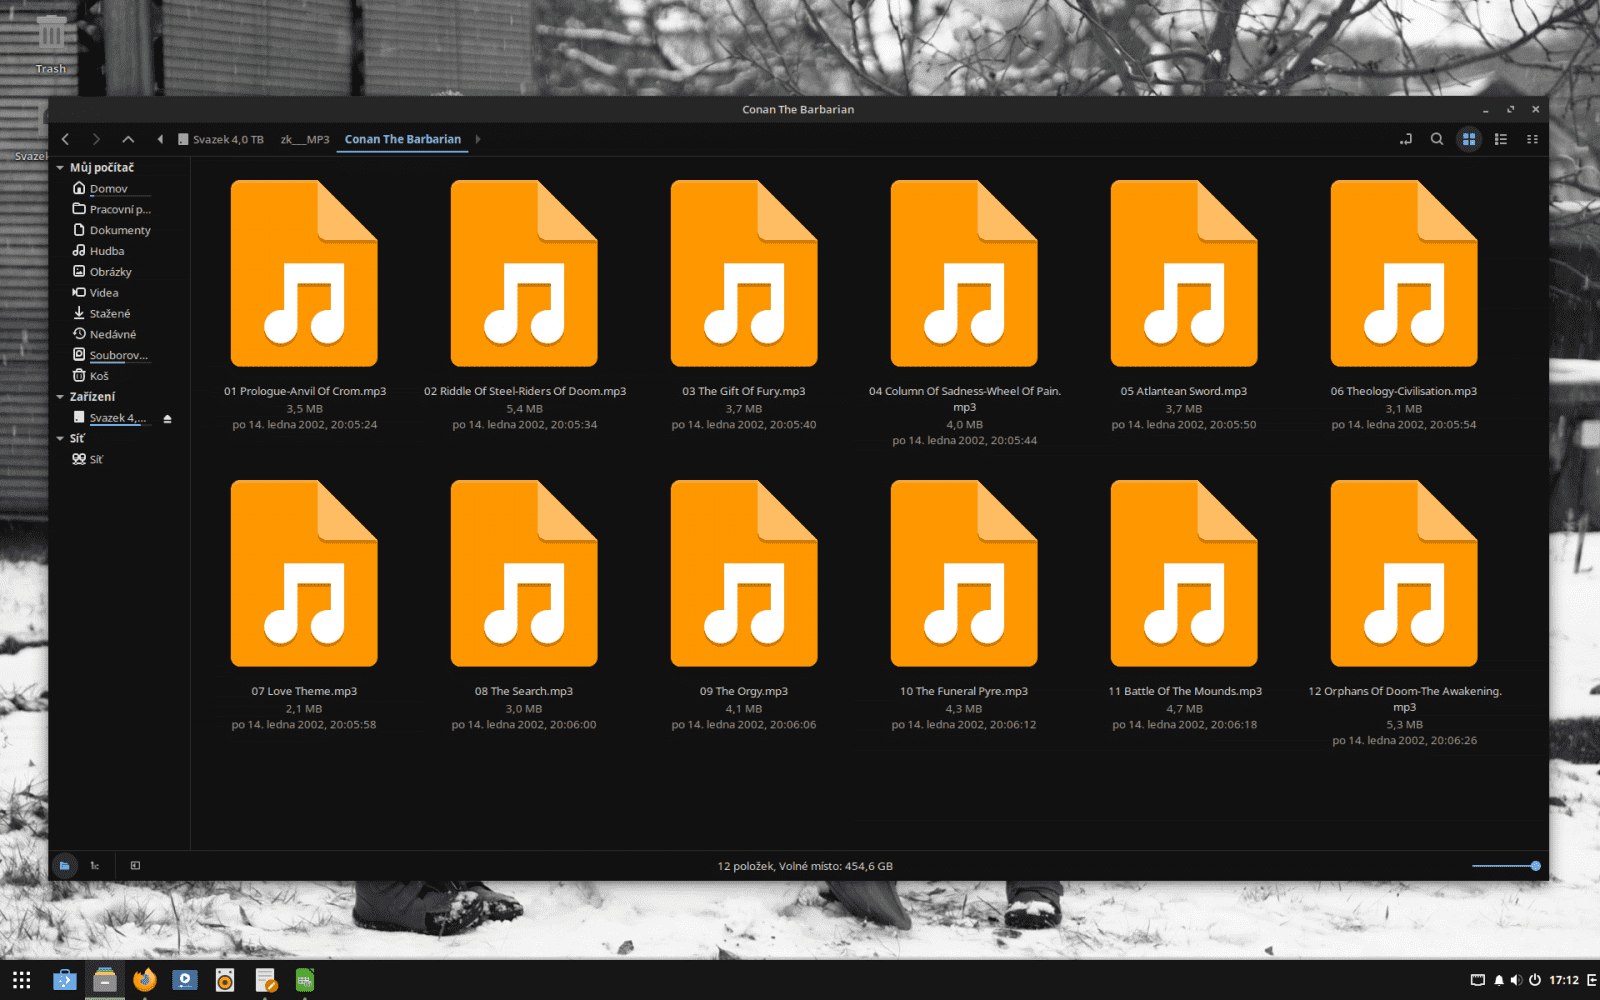Select 06 Theology-Civilisation.mp3 file icon
1600x1000 pixels.
[1404, 273]
